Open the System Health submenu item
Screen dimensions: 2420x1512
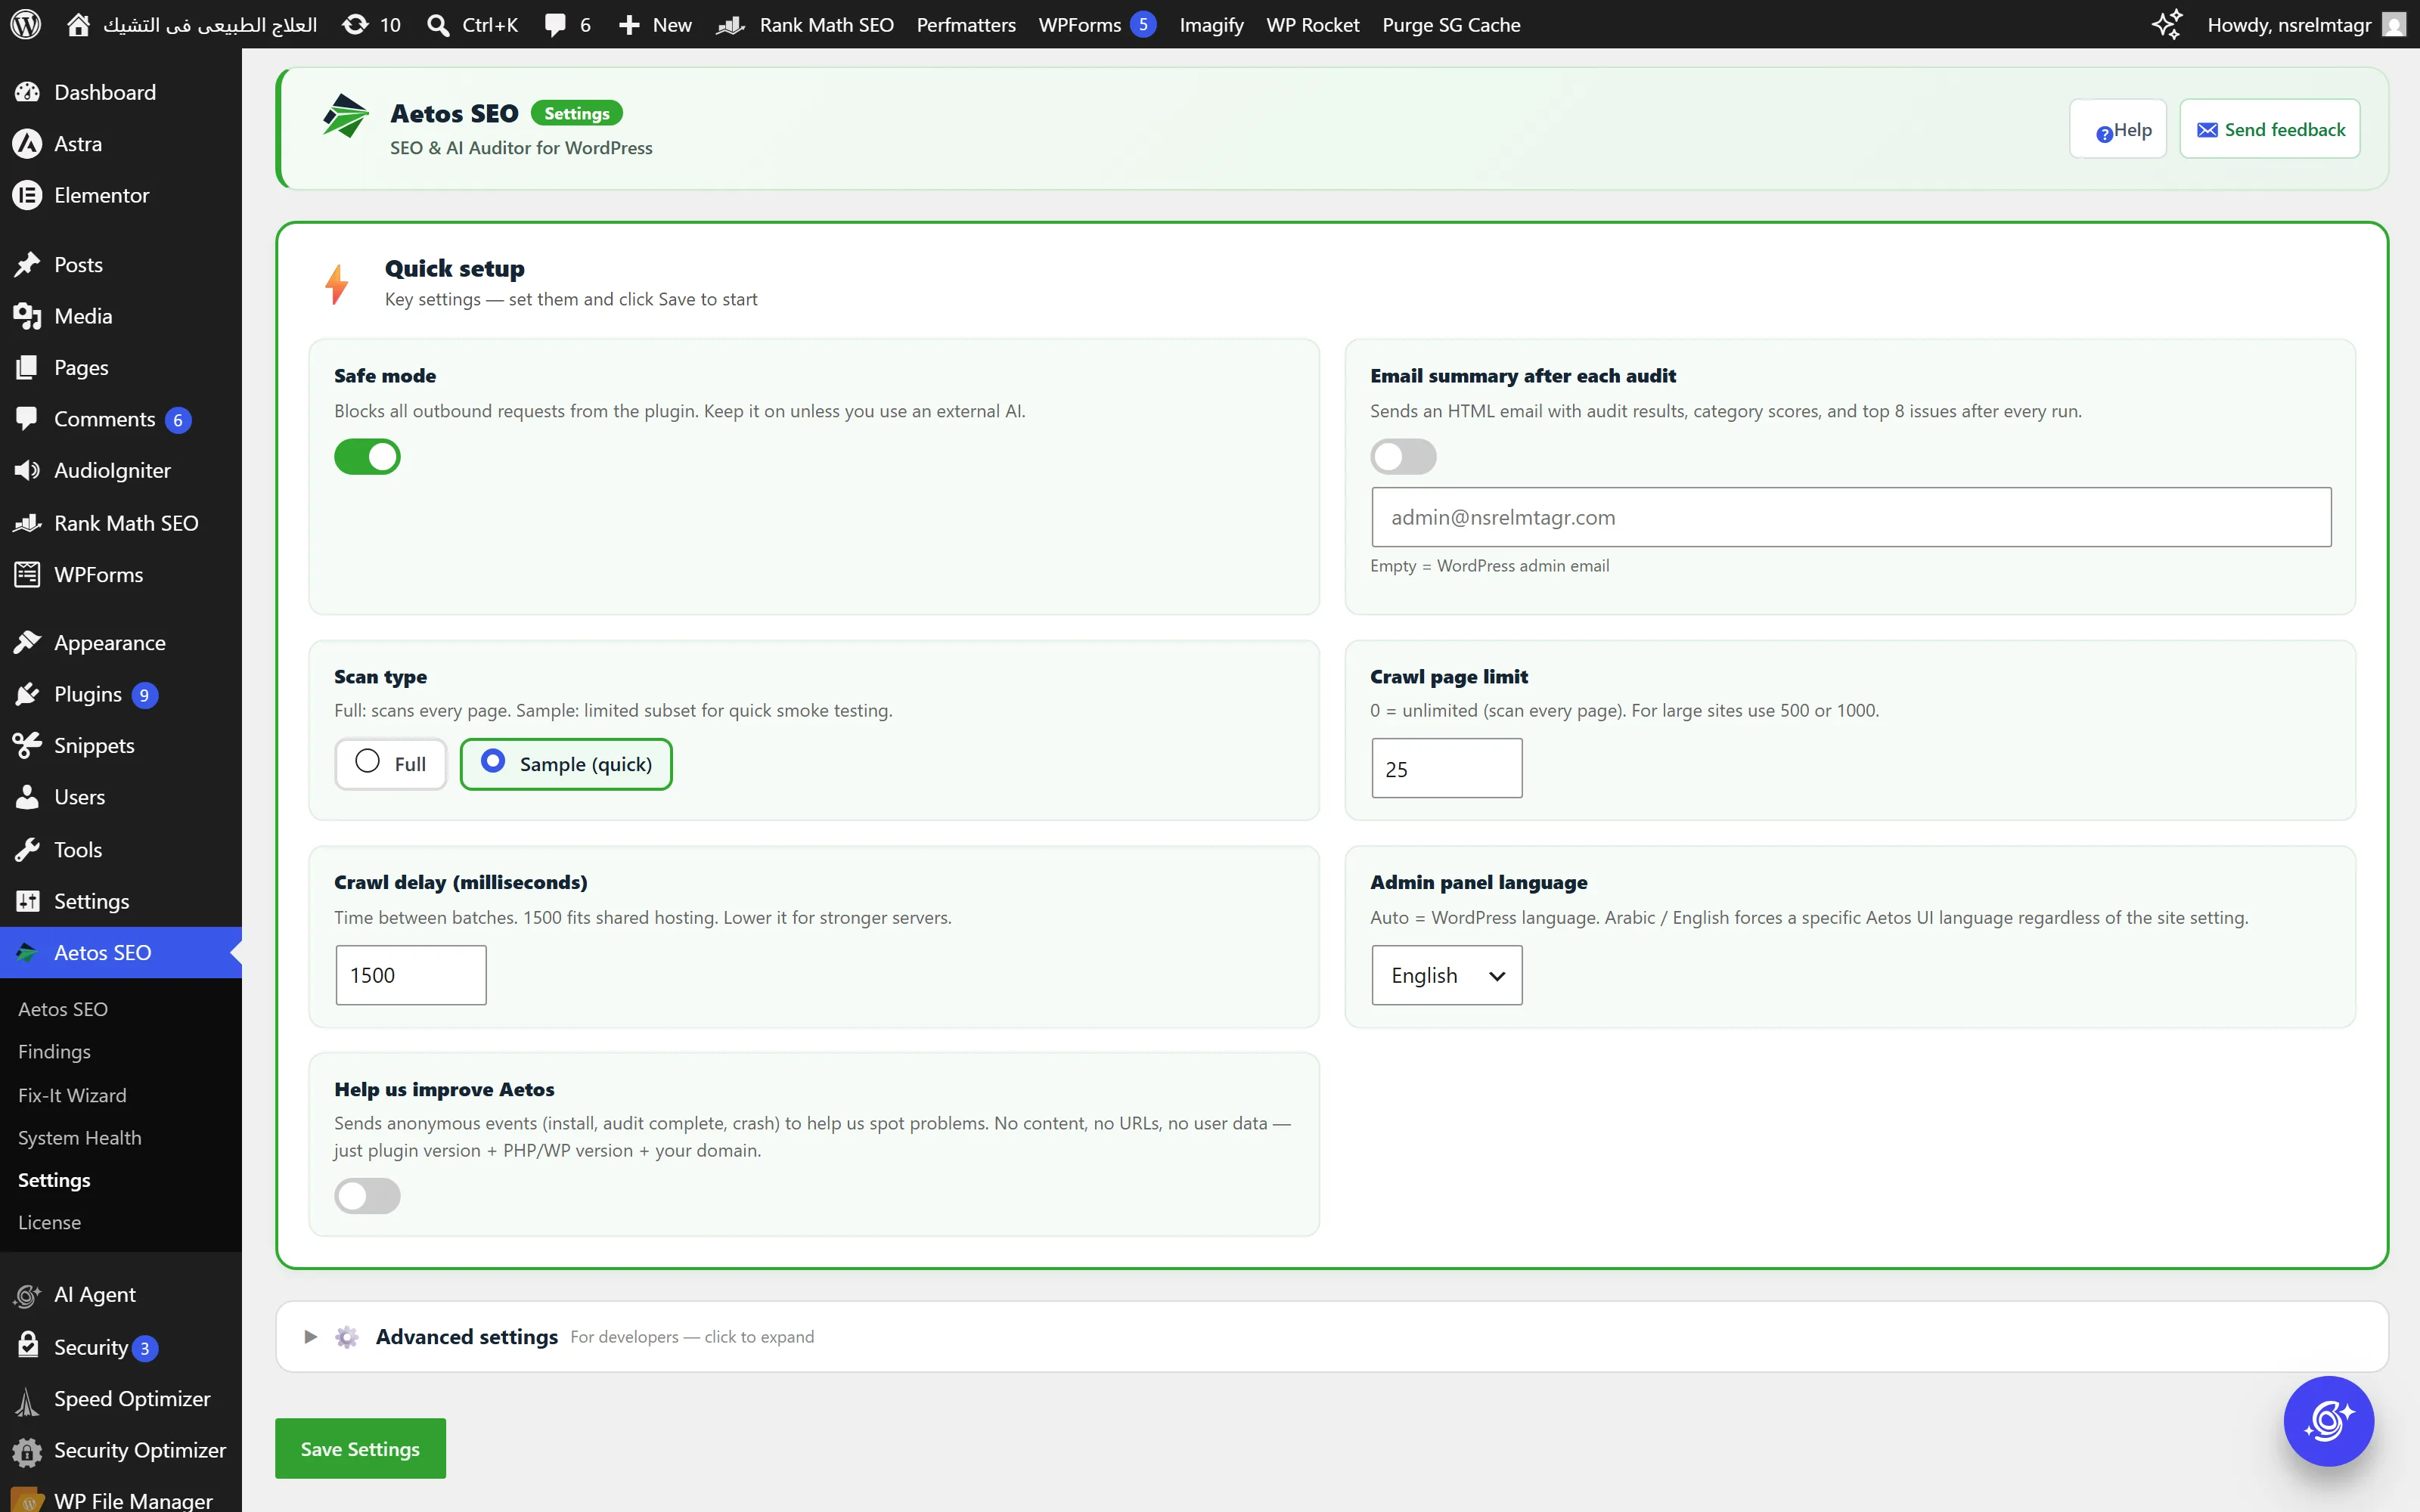point(80,1138)
